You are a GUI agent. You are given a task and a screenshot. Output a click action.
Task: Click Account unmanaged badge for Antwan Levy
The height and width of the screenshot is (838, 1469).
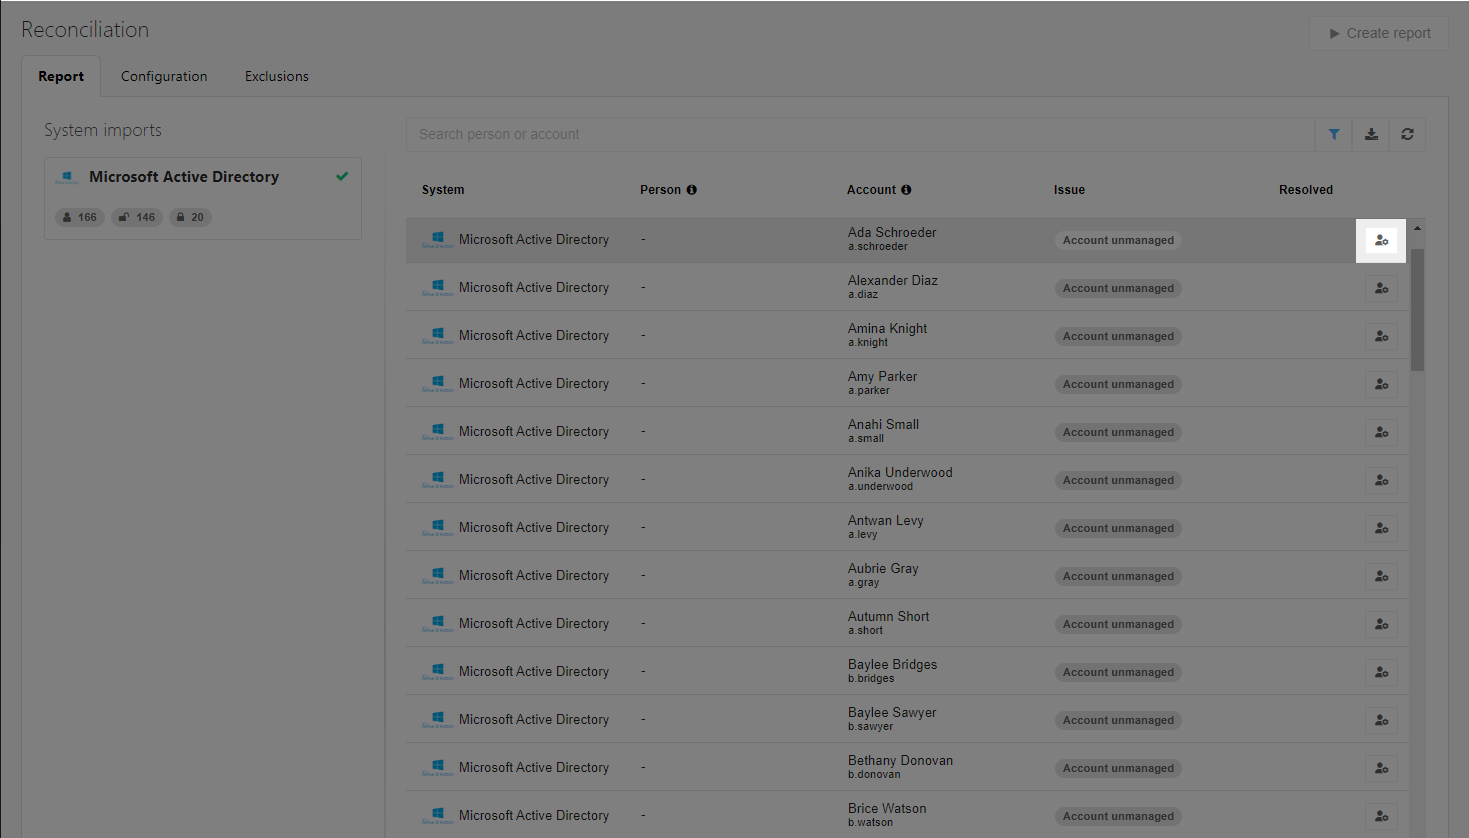[x=1118, y=528]
